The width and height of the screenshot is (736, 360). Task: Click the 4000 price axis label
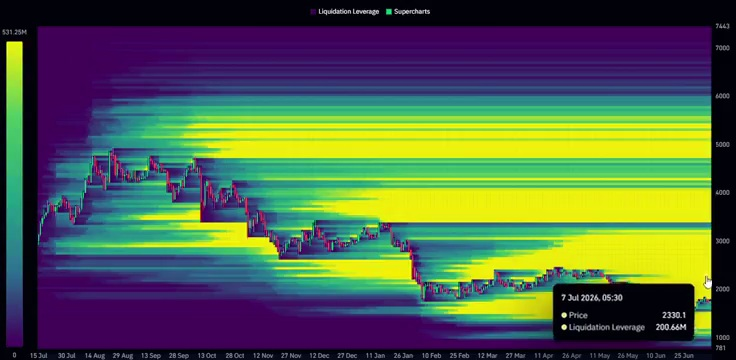[x=722, y=192]
